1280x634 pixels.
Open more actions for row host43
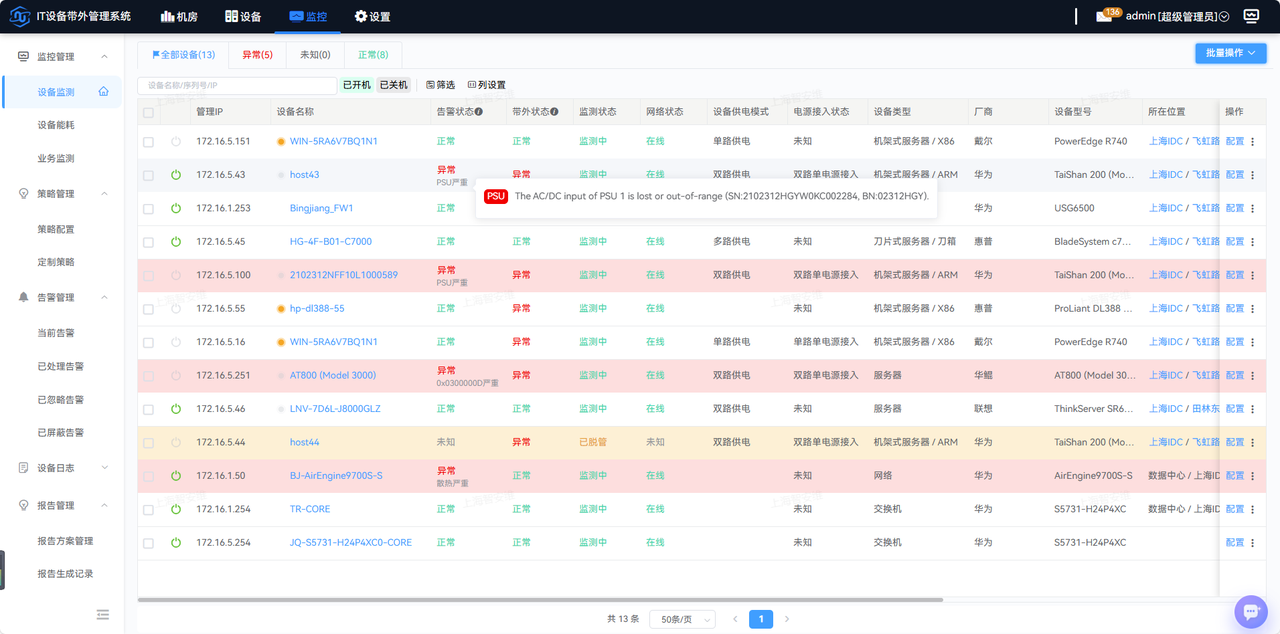[x=1252, y=175]
